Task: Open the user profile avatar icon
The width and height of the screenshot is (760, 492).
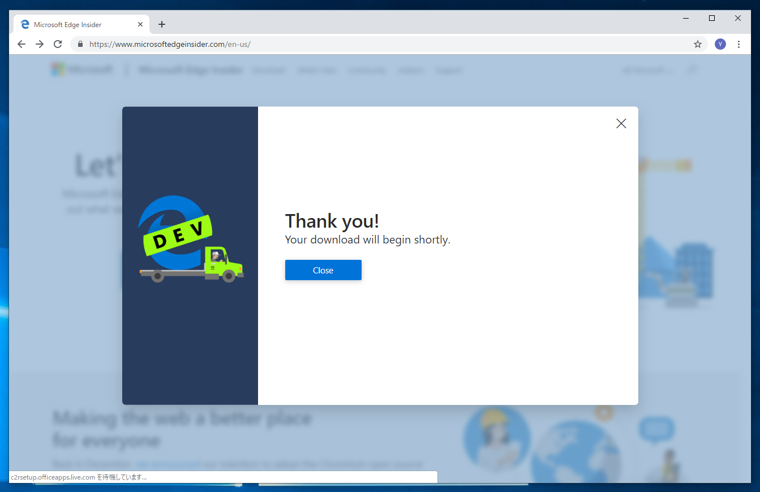Action: [x=720, y=44]
